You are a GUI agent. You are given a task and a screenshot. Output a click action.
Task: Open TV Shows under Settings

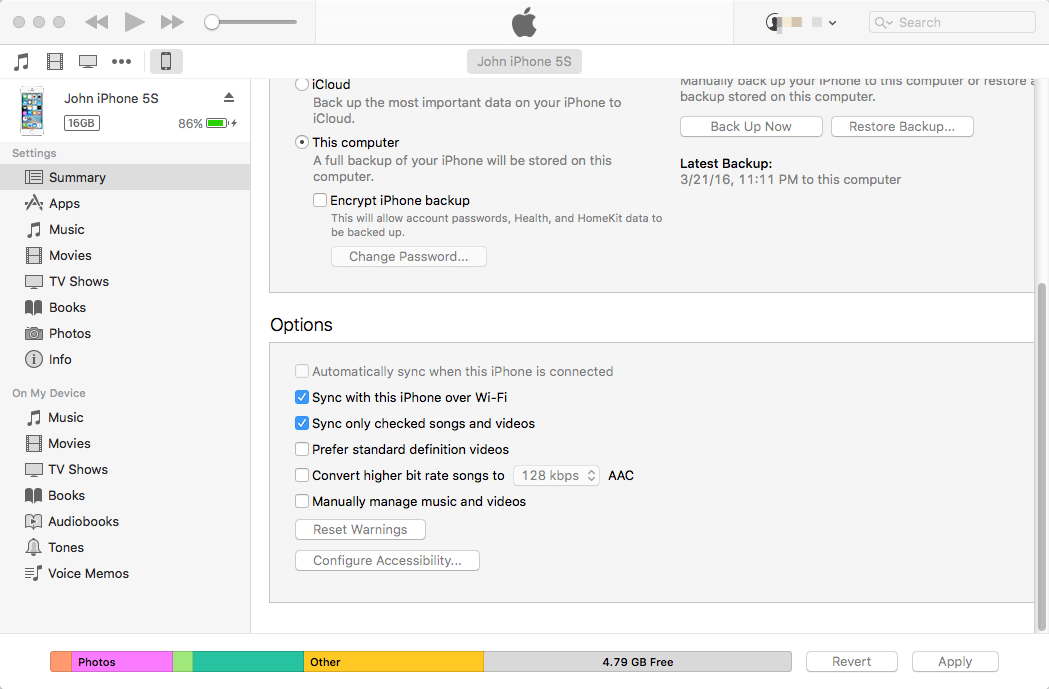coord(125,282)
